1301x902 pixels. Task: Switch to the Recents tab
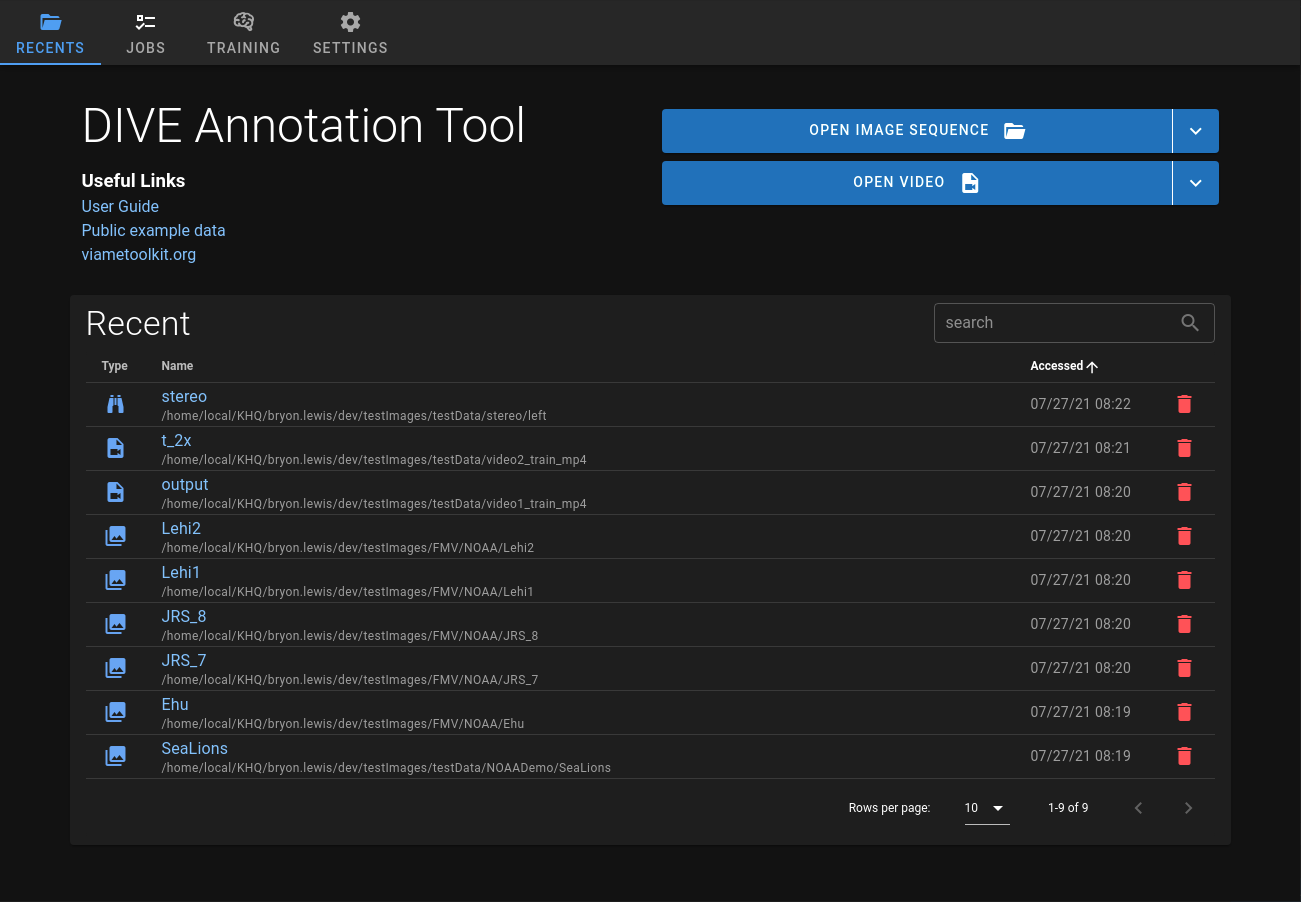pos(50,33)
